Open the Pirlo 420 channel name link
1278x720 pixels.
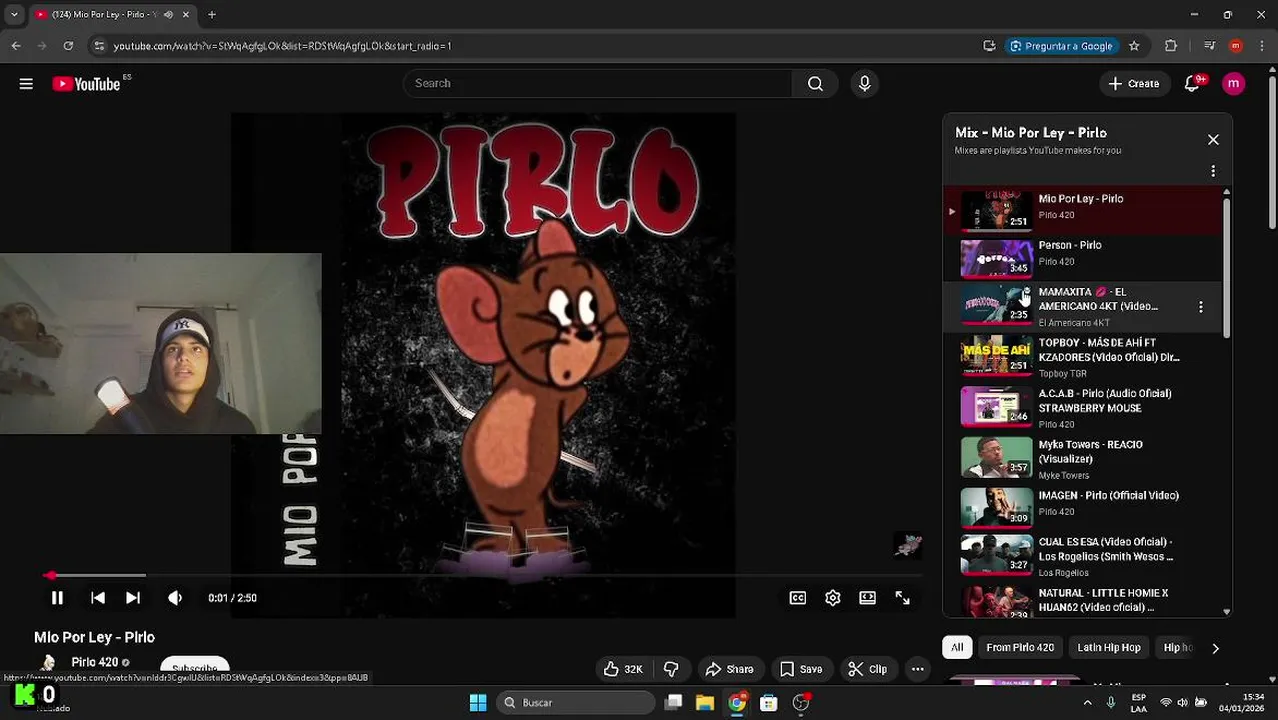click(x=95, y=662)
